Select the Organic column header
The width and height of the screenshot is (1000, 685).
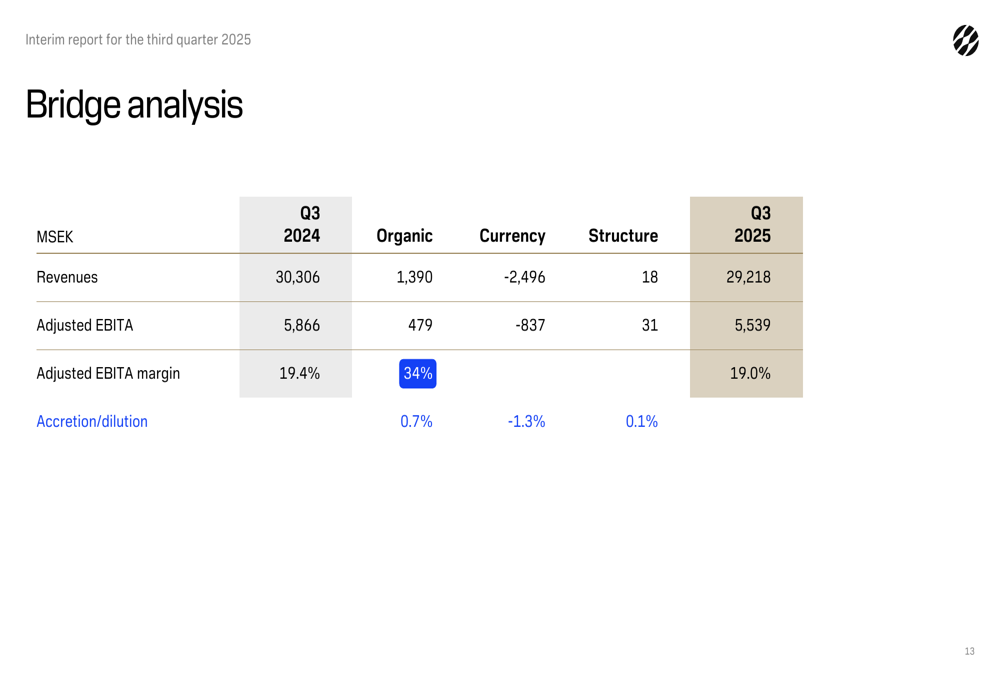click(404, 237)
